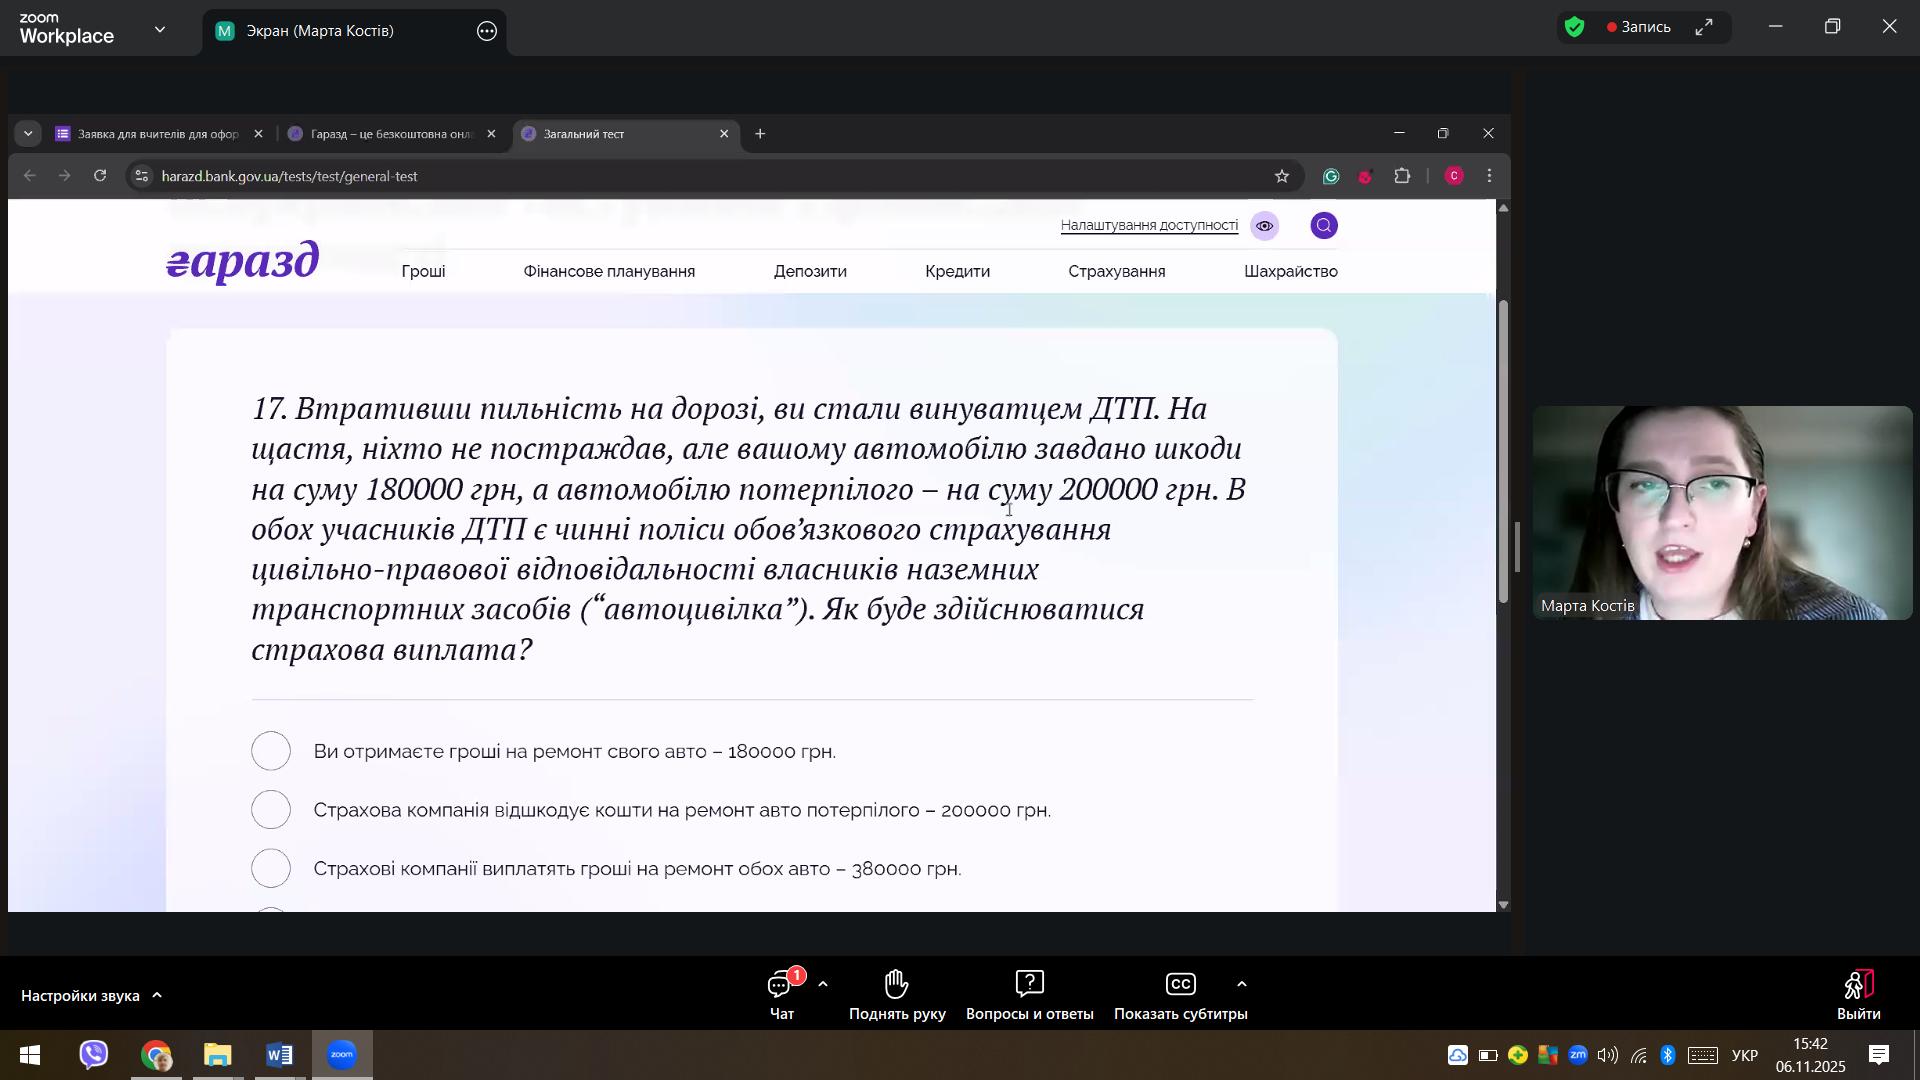The height and width of the screenshot is (1080, 1920).
Task: Select the answer about 380000 грн payout
Action: point(271,869)
